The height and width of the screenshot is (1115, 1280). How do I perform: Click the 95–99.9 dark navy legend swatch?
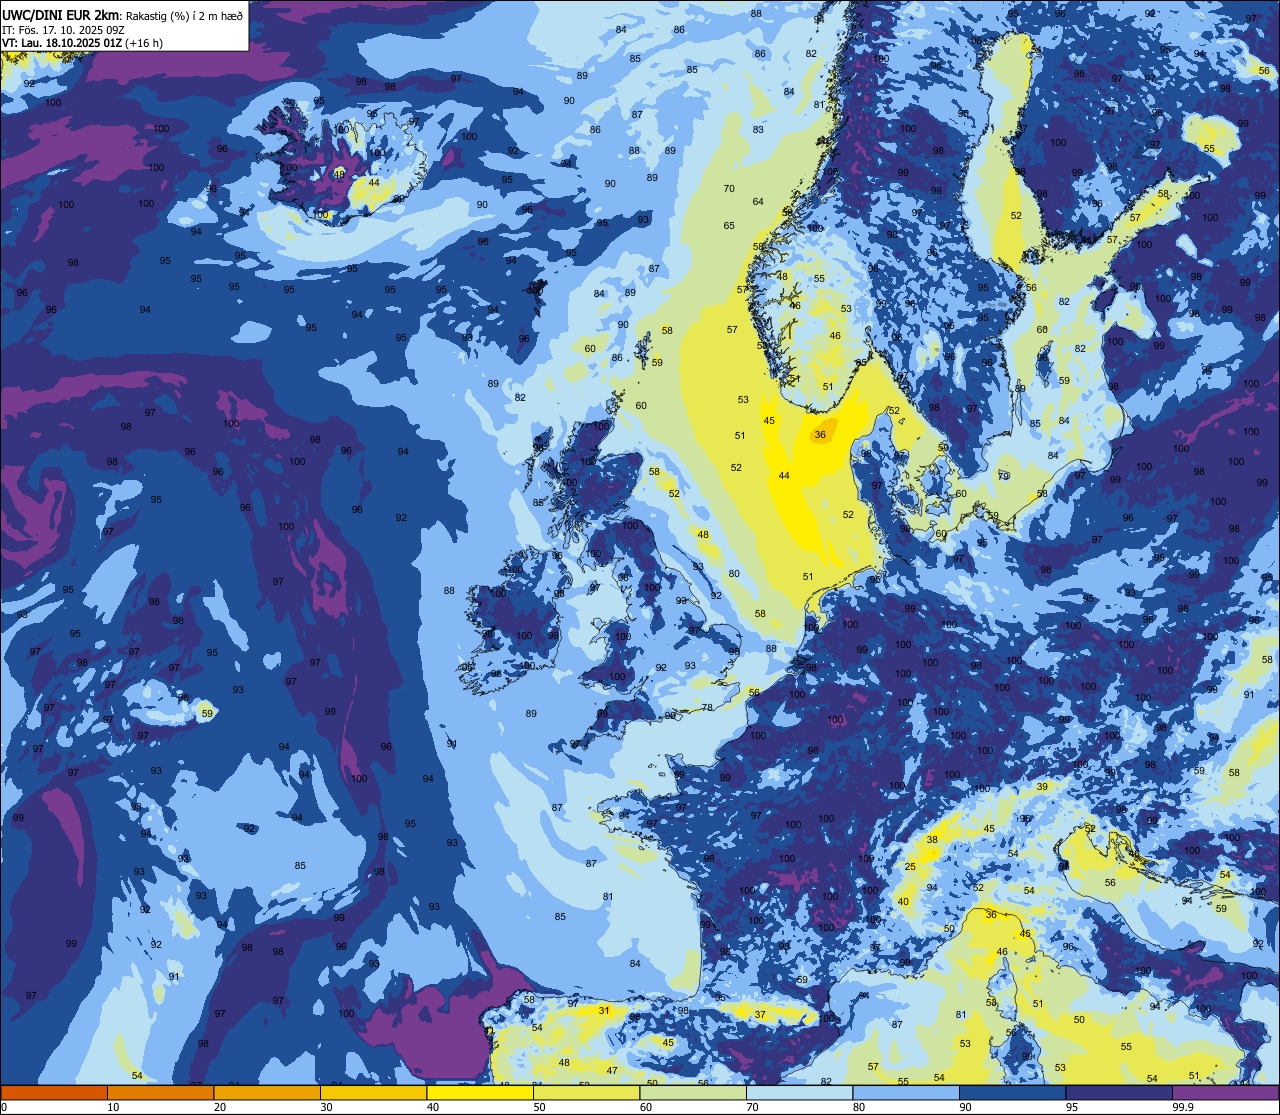pos(1119,1093)
